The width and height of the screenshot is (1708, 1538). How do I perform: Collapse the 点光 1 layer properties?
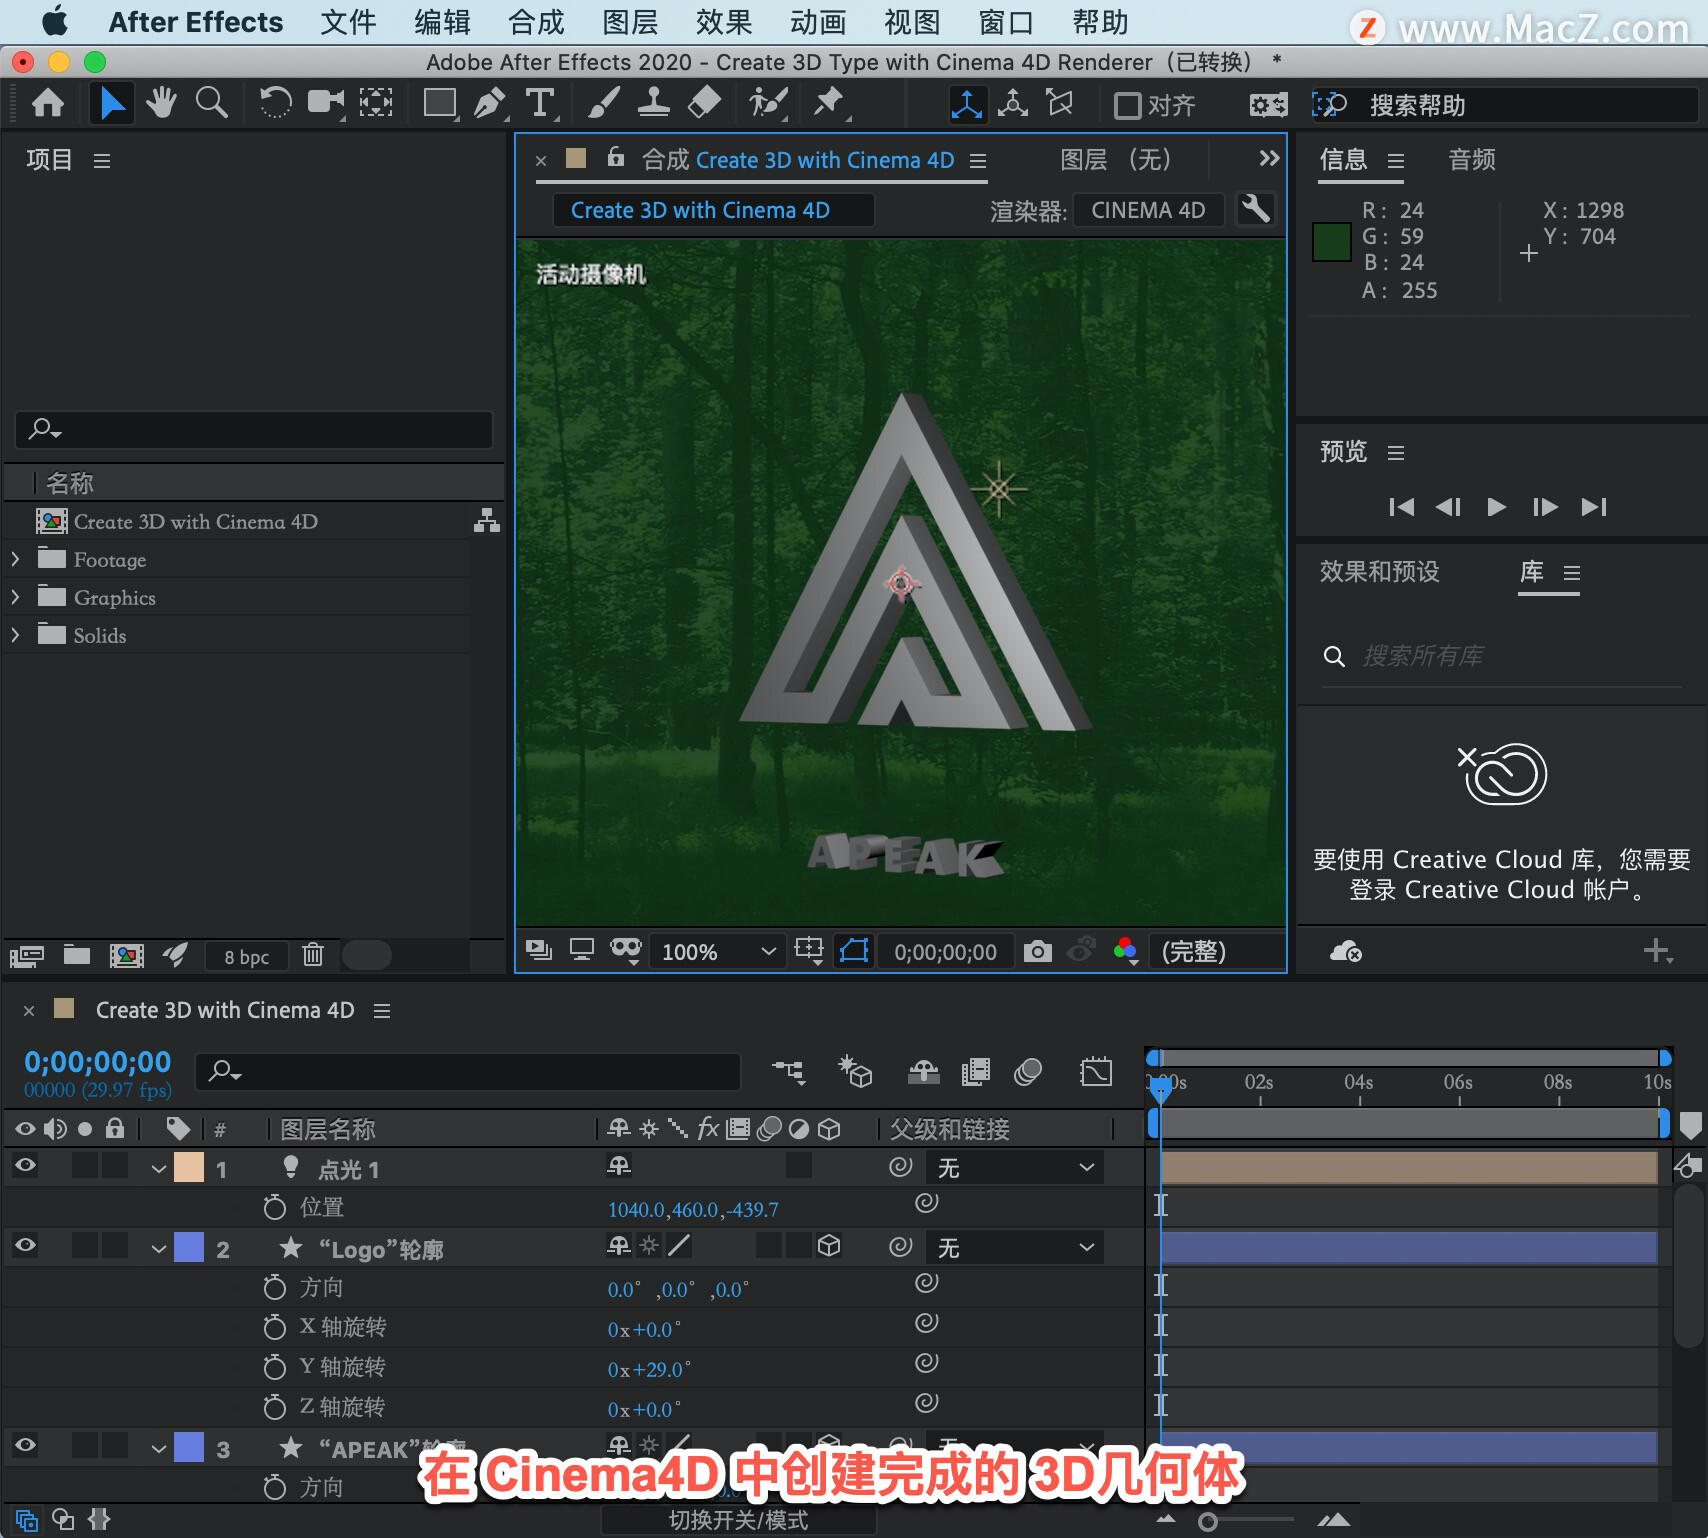pyautogui.click(x=158, y=1169)
